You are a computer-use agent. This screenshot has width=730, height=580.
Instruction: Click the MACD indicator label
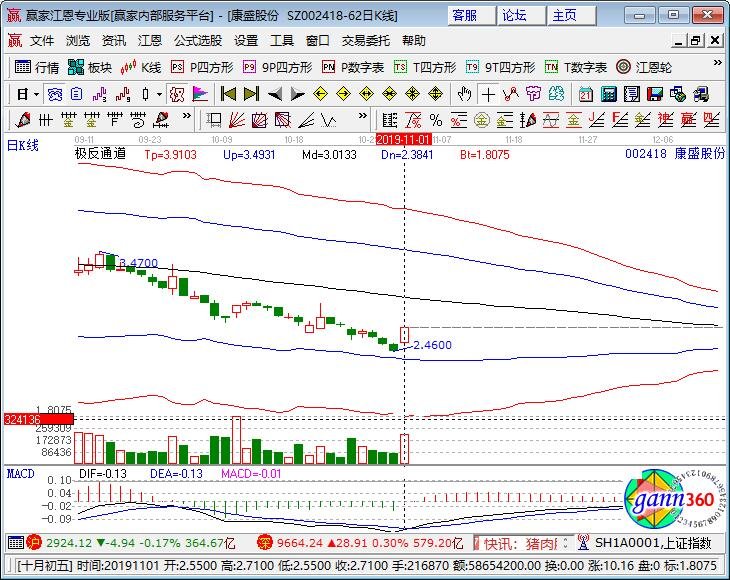point(20,473)
